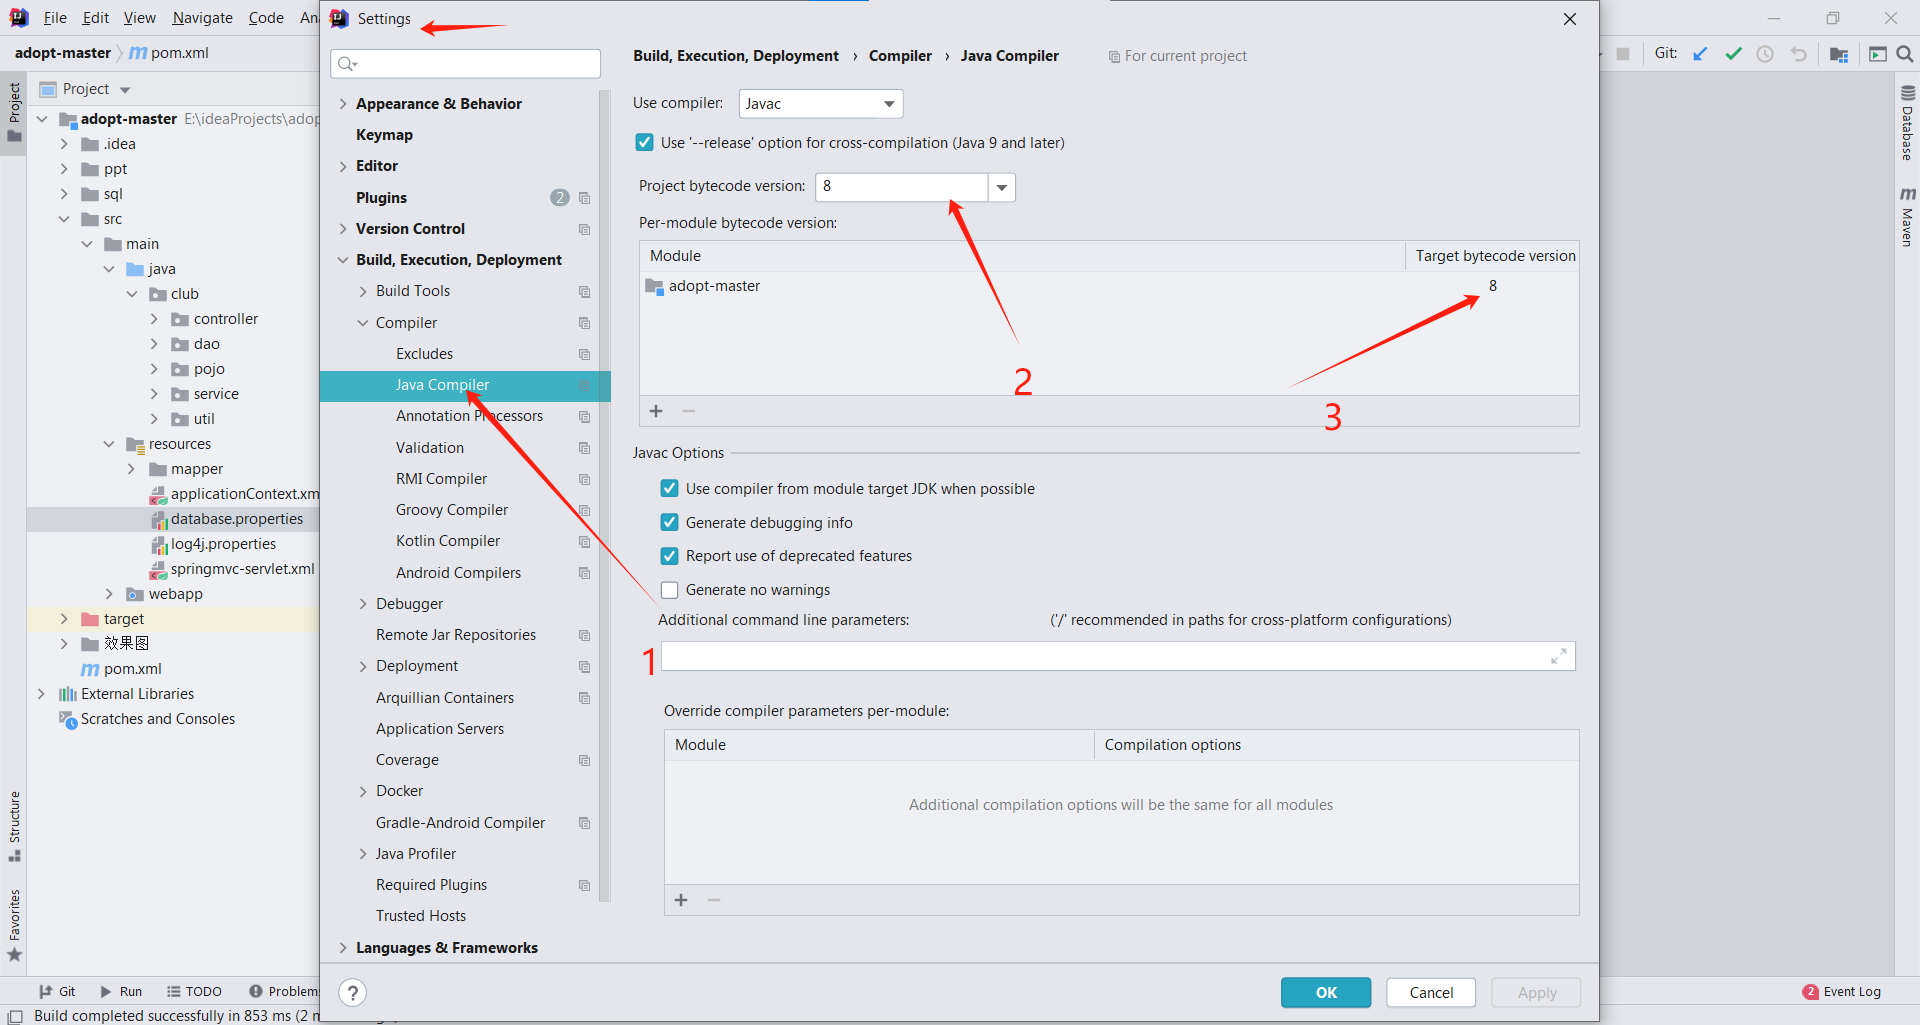Toggle Use compiler from module target JDK
Screen dimensions: 1920x1025
[x=670, y=489]
